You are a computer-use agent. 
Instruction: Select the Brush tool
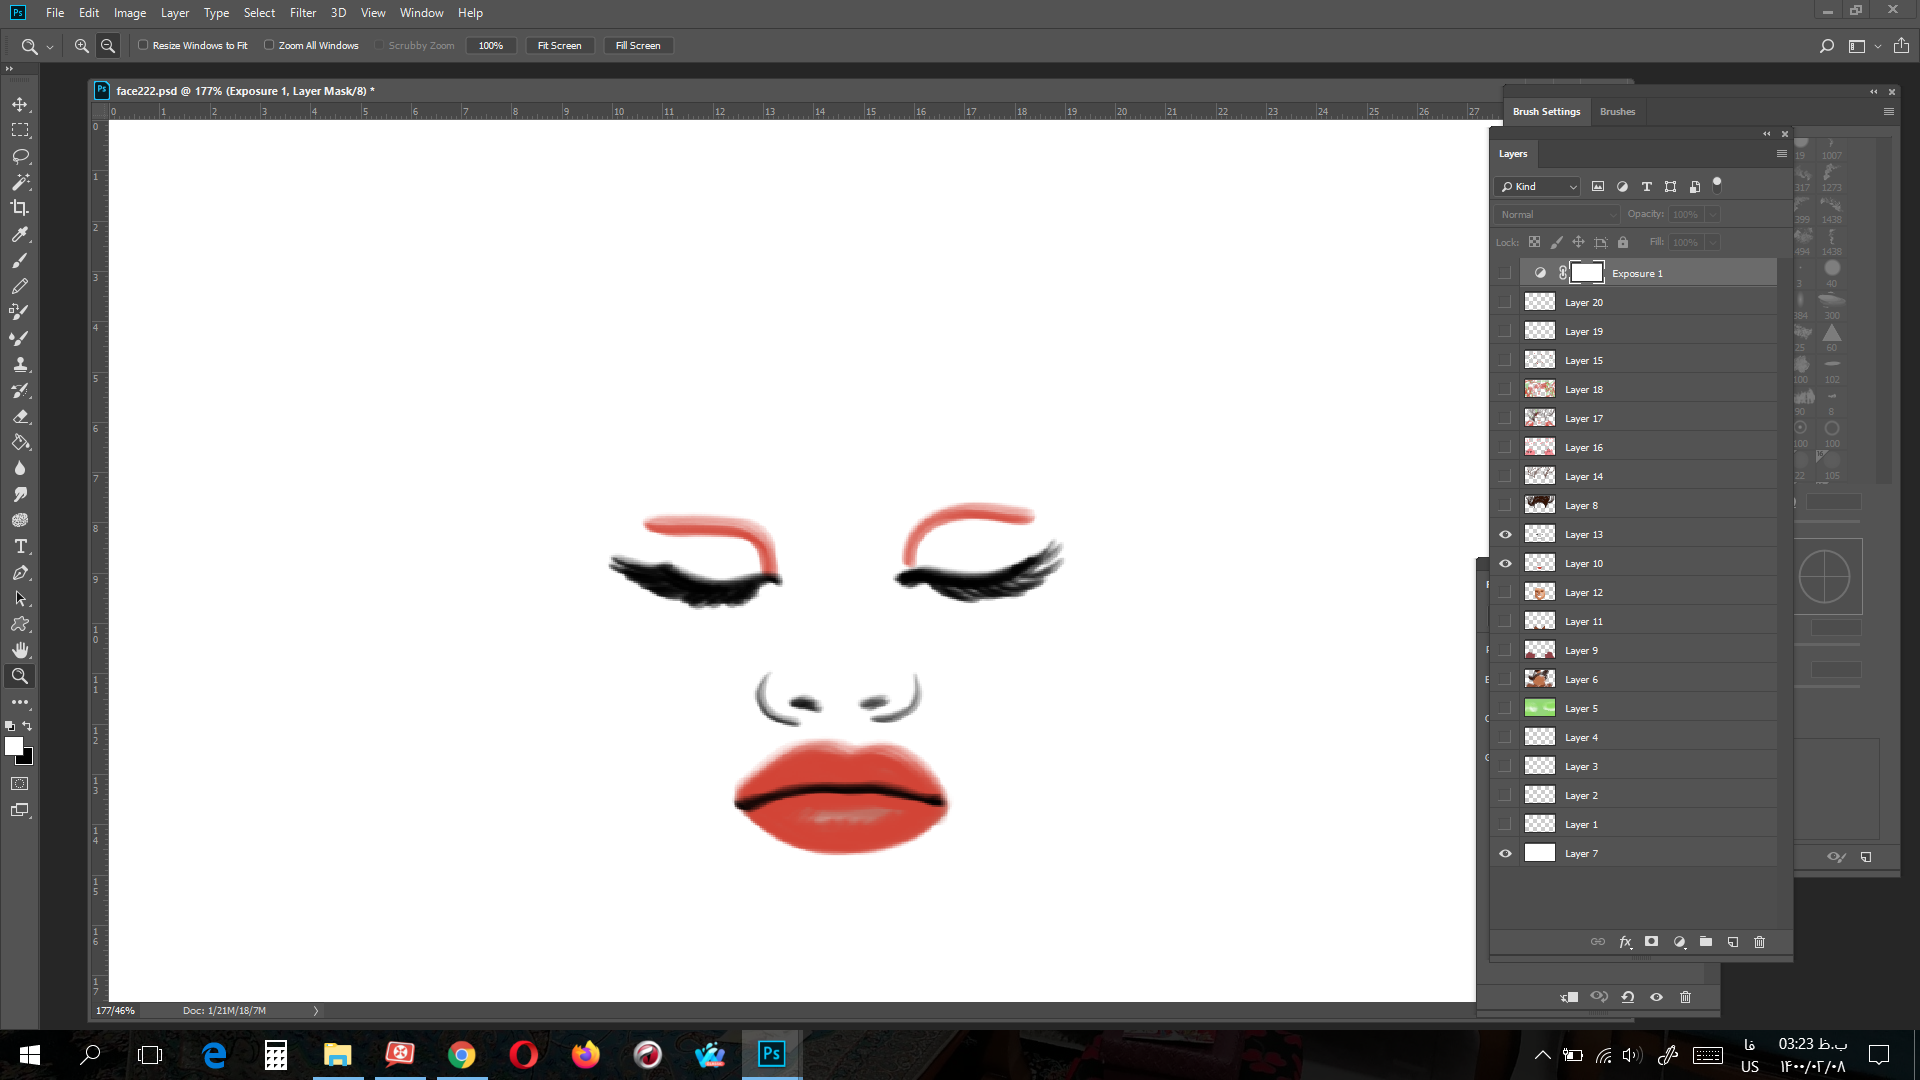[x=20, y=260]
